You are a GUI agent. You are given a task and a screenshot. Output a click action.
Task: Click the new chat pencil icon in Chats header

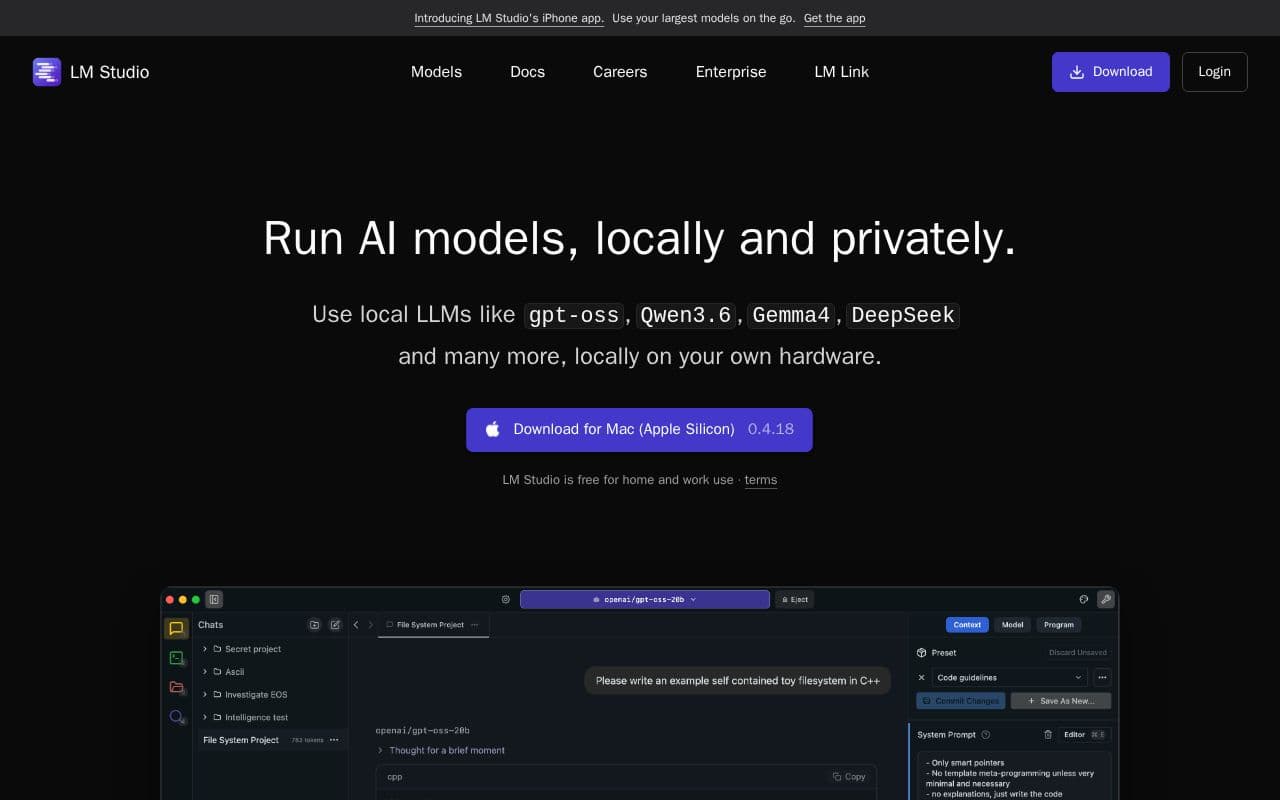(x=335, y=625)
